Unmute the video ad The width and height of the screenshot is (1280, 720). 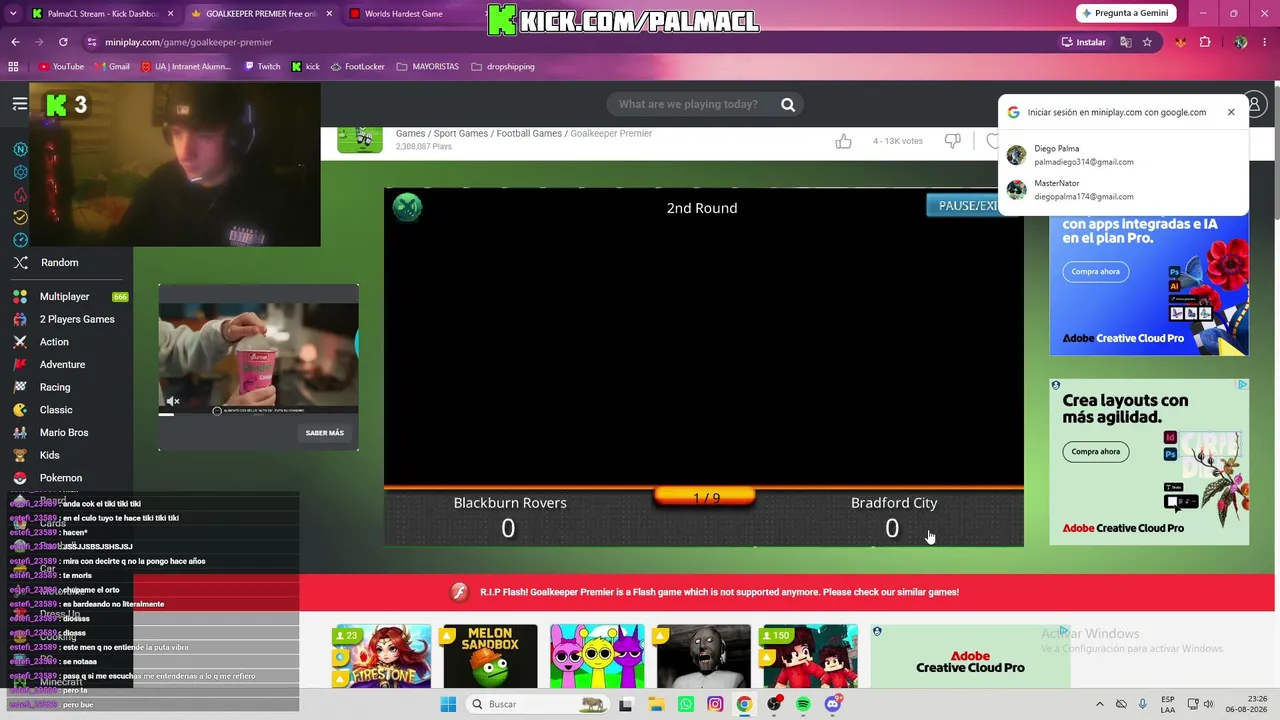[173, 402]
